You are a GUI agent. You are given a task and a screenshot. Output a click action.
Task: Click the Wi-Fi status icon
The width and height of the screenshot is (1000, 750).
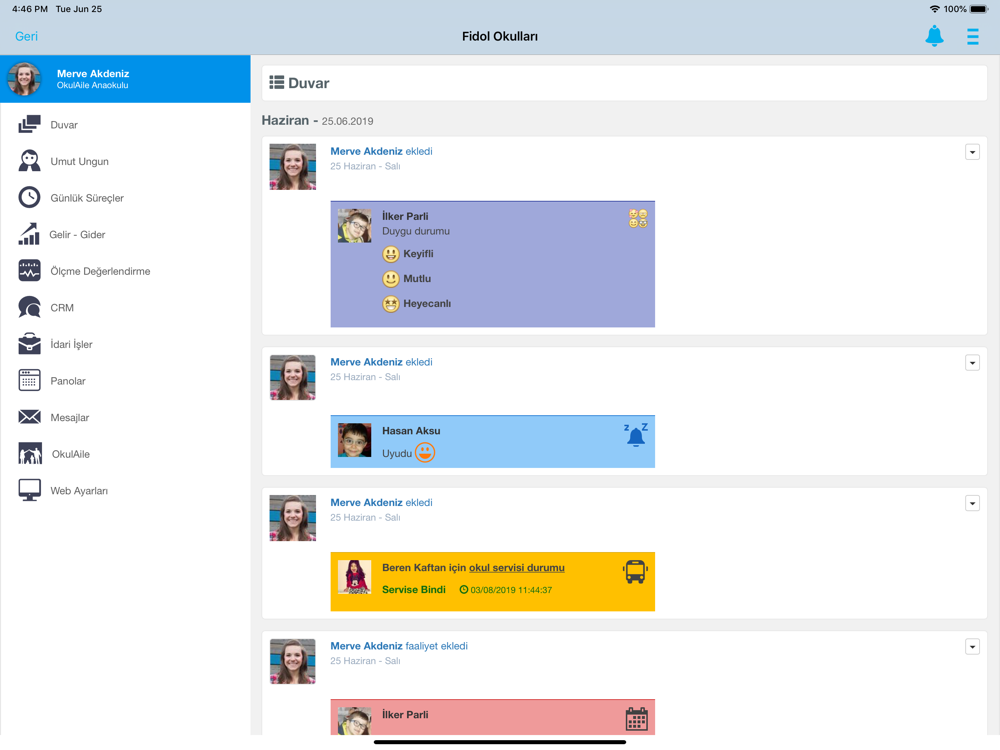[934, 9]
